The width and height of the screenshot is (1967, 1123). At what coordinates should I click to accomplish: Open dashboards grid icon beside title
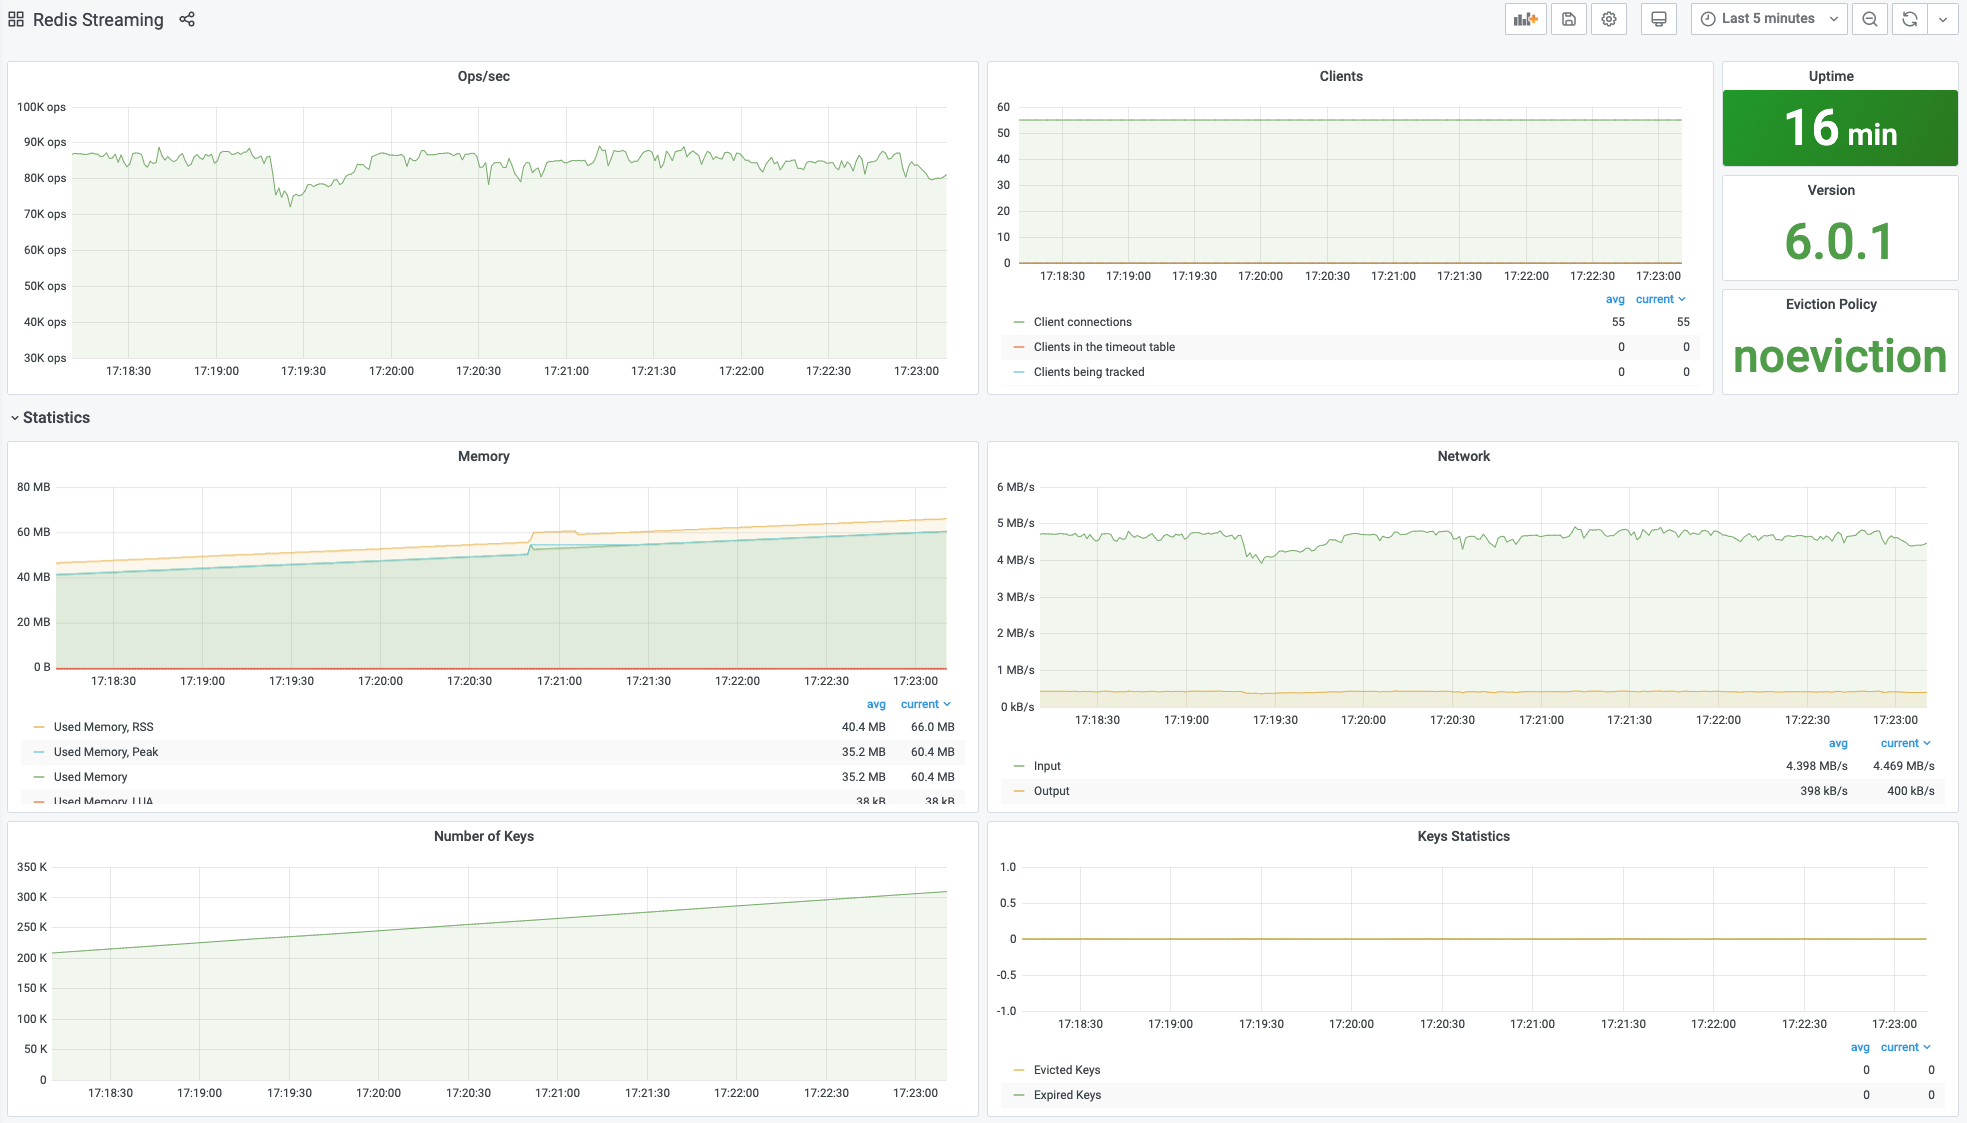[16, 19]
